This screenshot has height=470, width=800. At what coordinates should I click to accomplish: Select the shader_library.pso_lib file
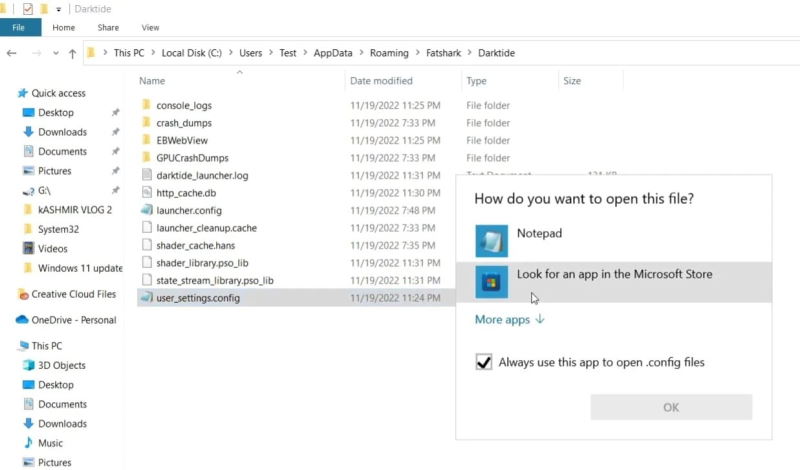coord(202,263)
